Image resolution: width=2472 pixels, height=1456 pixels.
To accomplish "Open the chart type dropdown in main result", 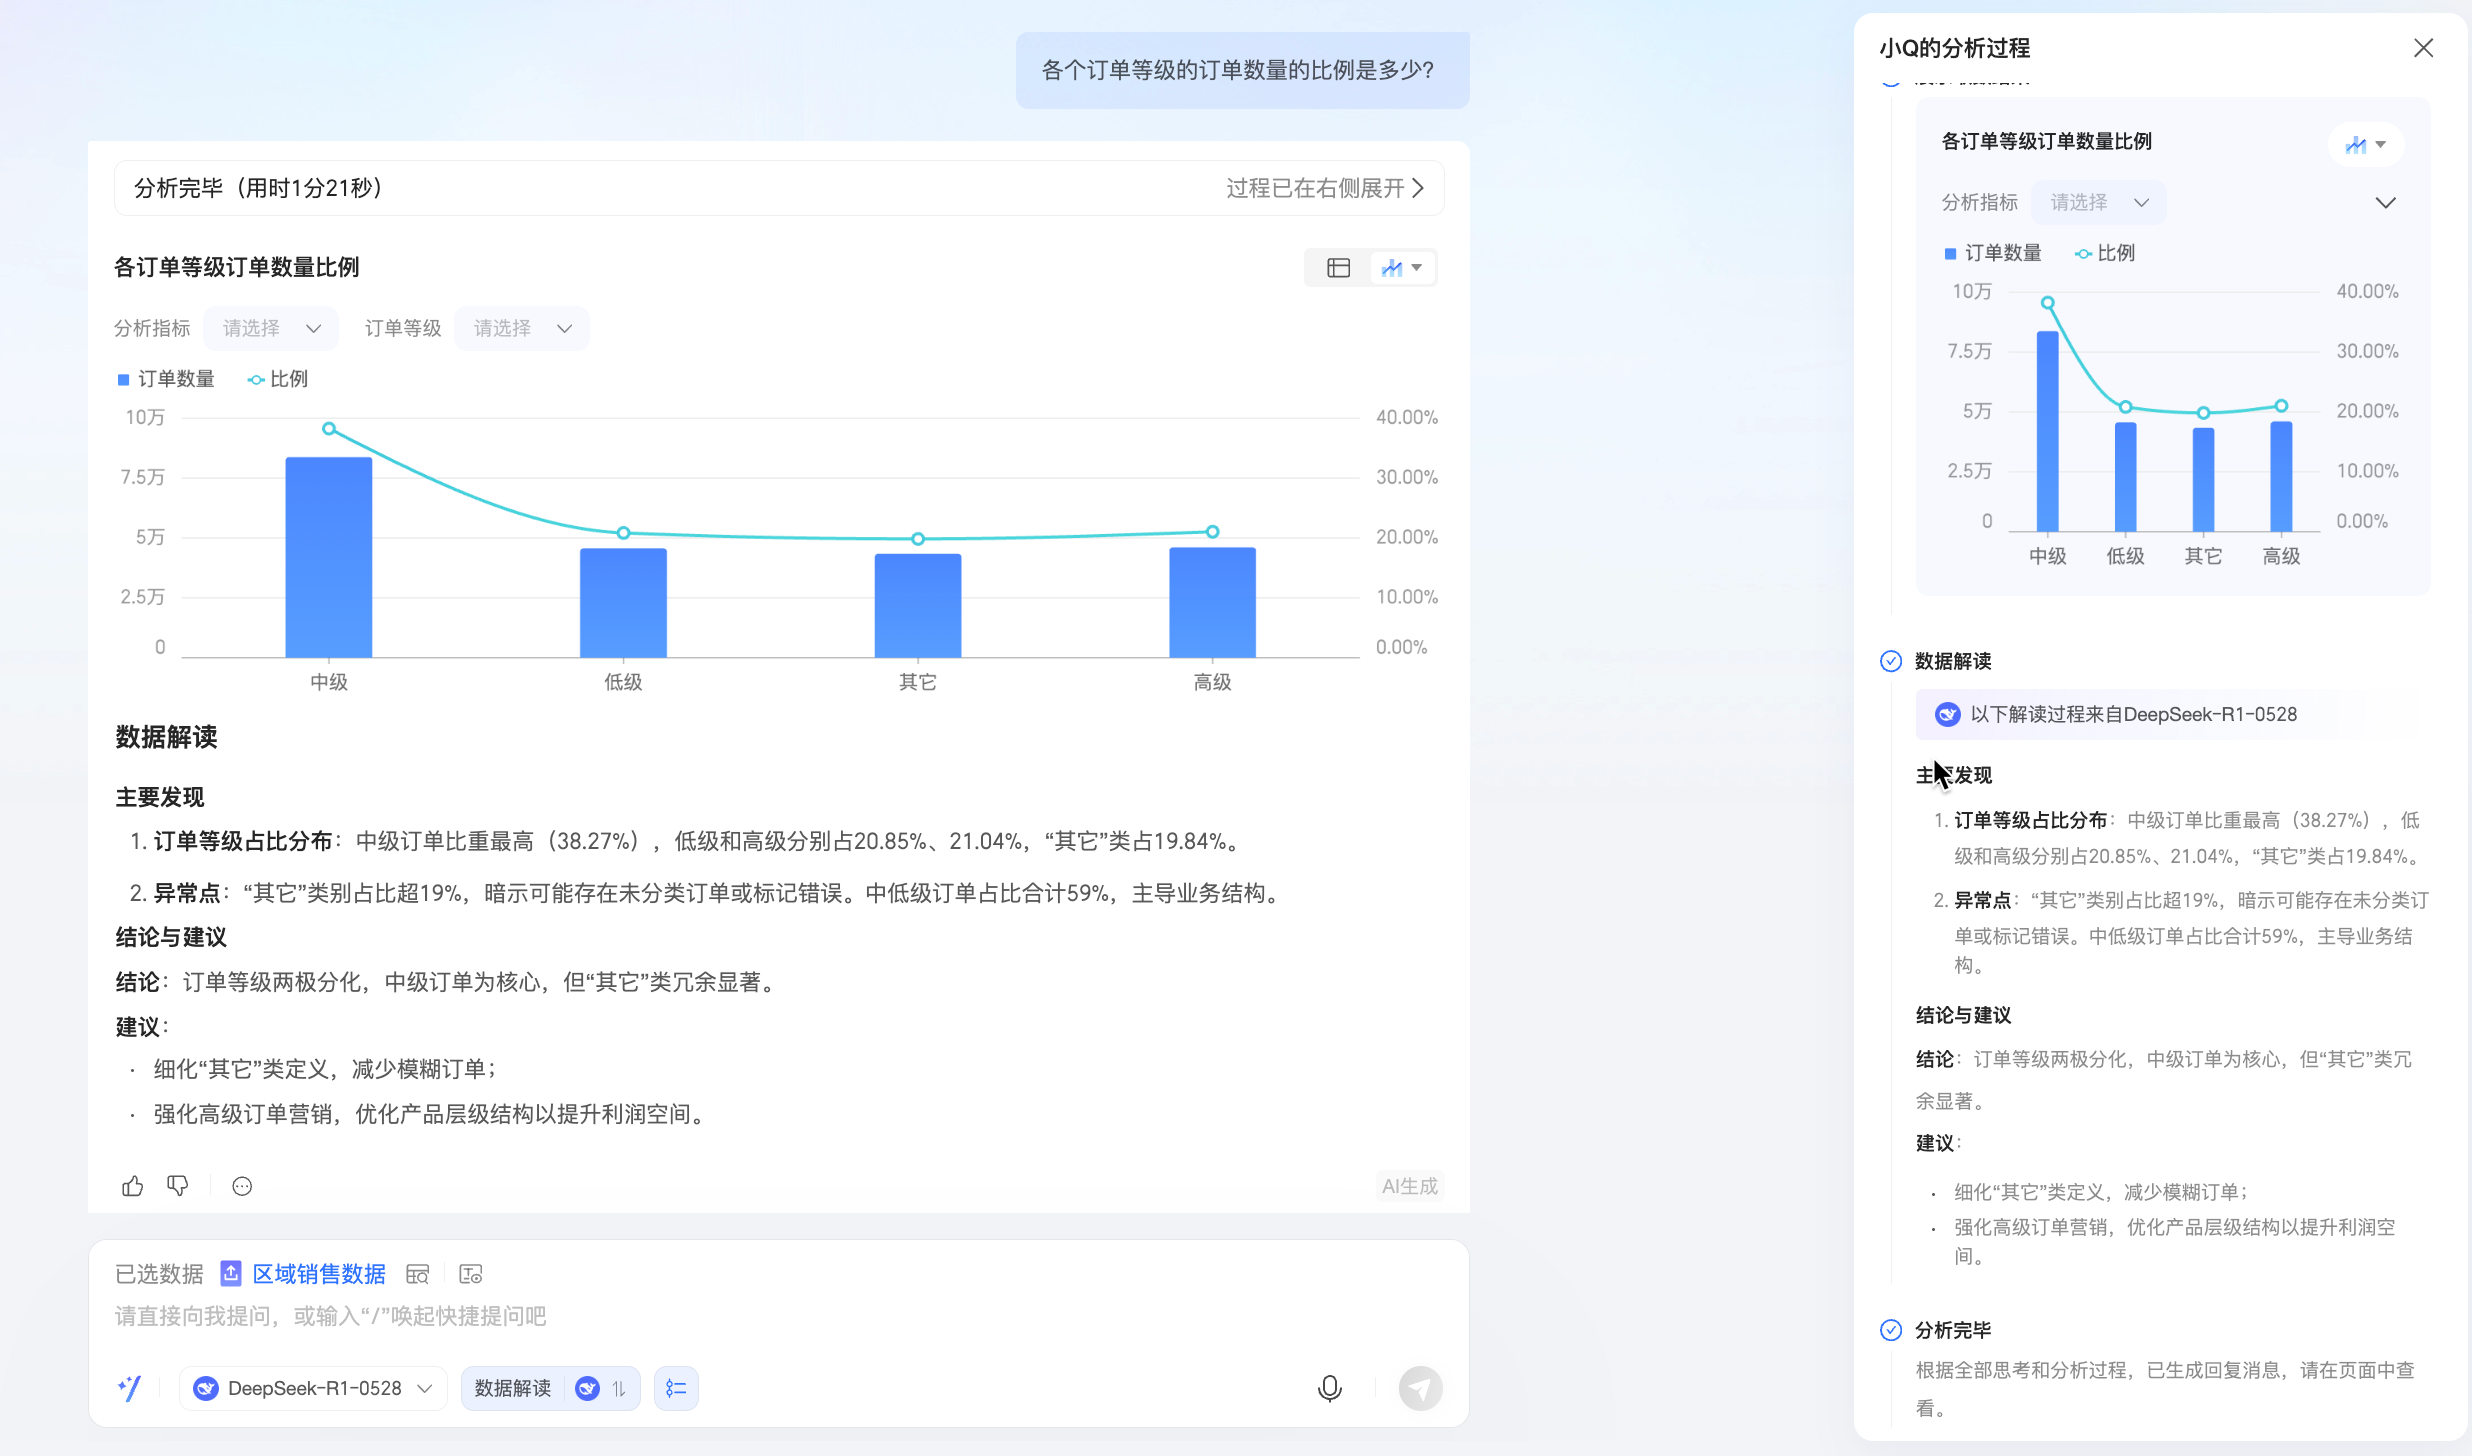I will tap(1402, 268).
